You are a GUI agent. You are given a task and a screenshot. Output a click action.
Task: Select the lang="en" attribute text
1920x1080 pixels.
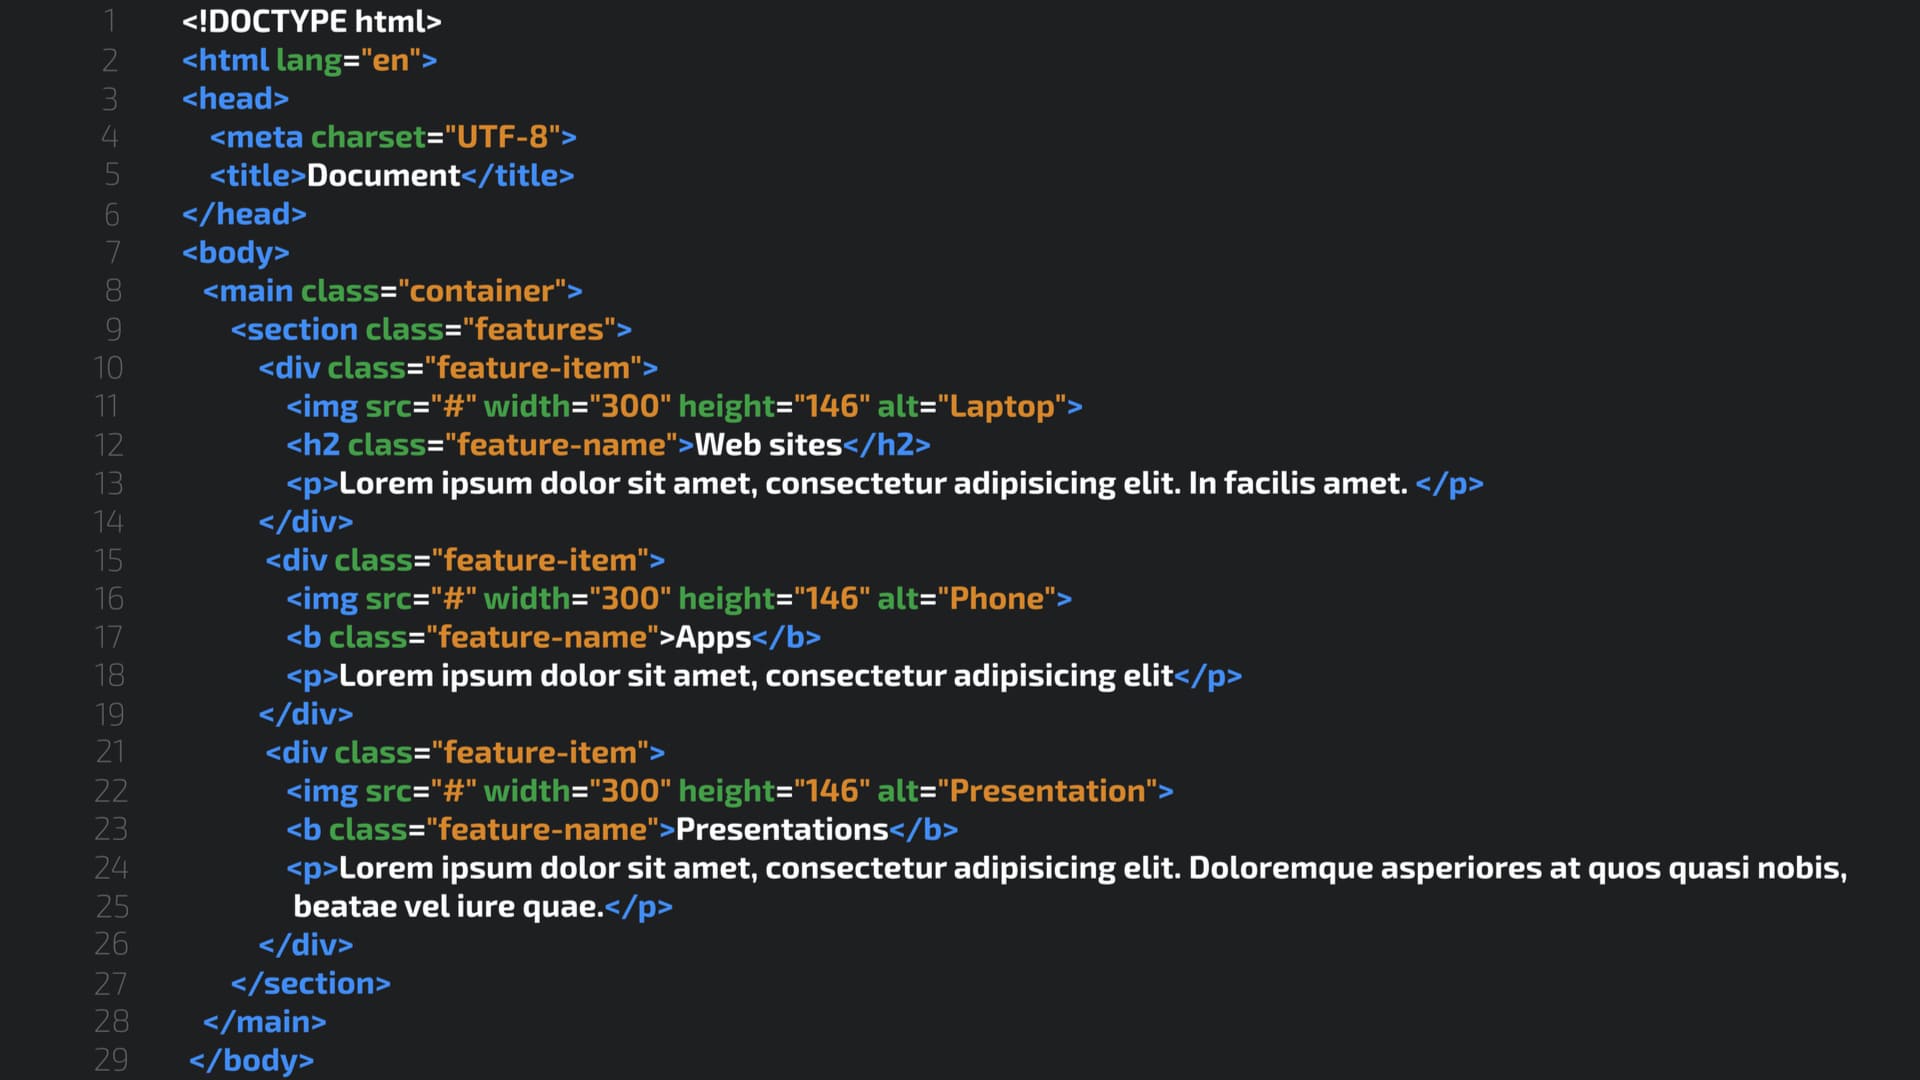348,61
